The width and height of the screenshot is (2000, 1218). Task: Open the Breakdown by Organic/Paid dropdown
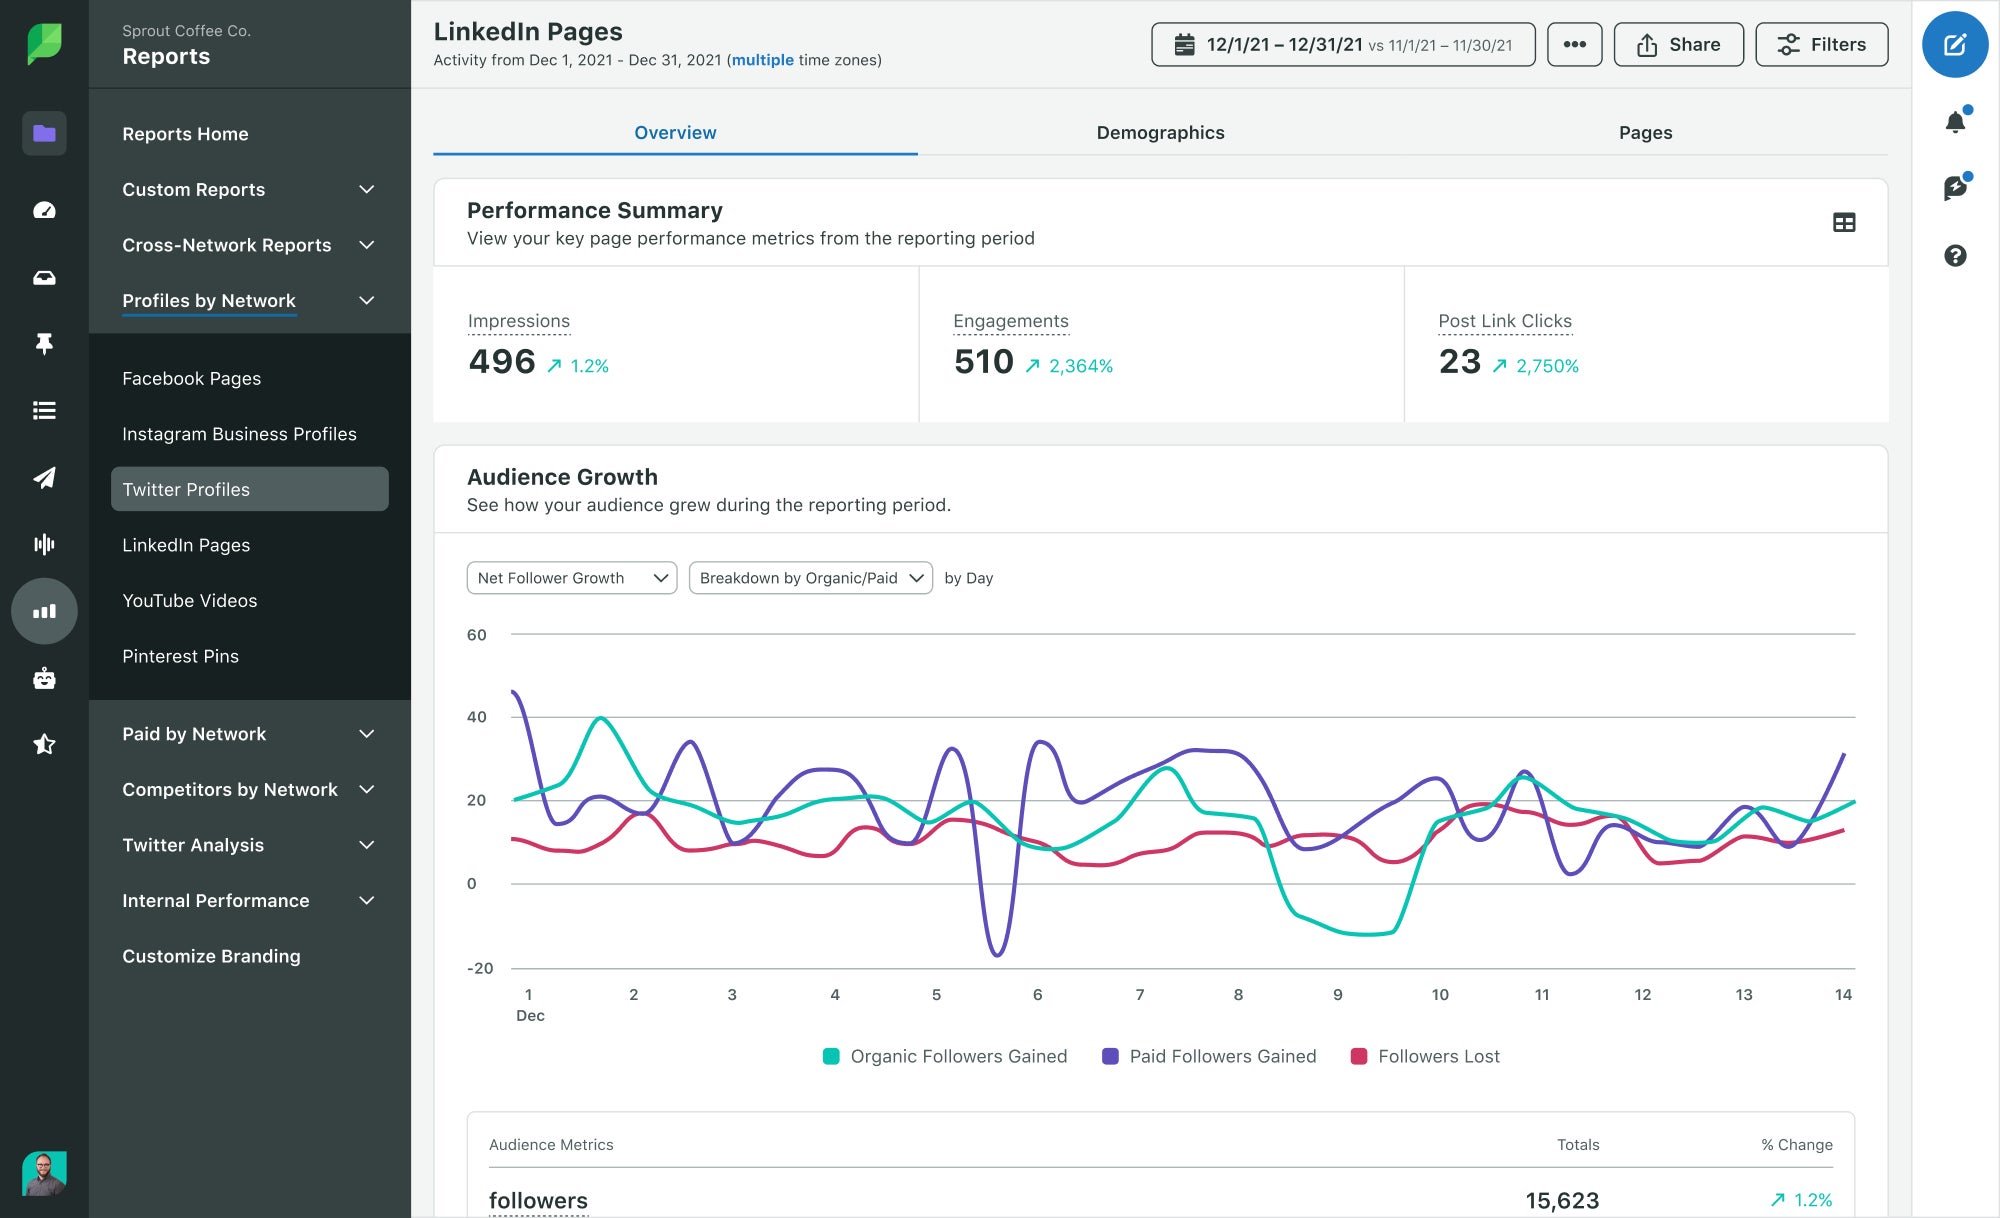click(809, 577)
